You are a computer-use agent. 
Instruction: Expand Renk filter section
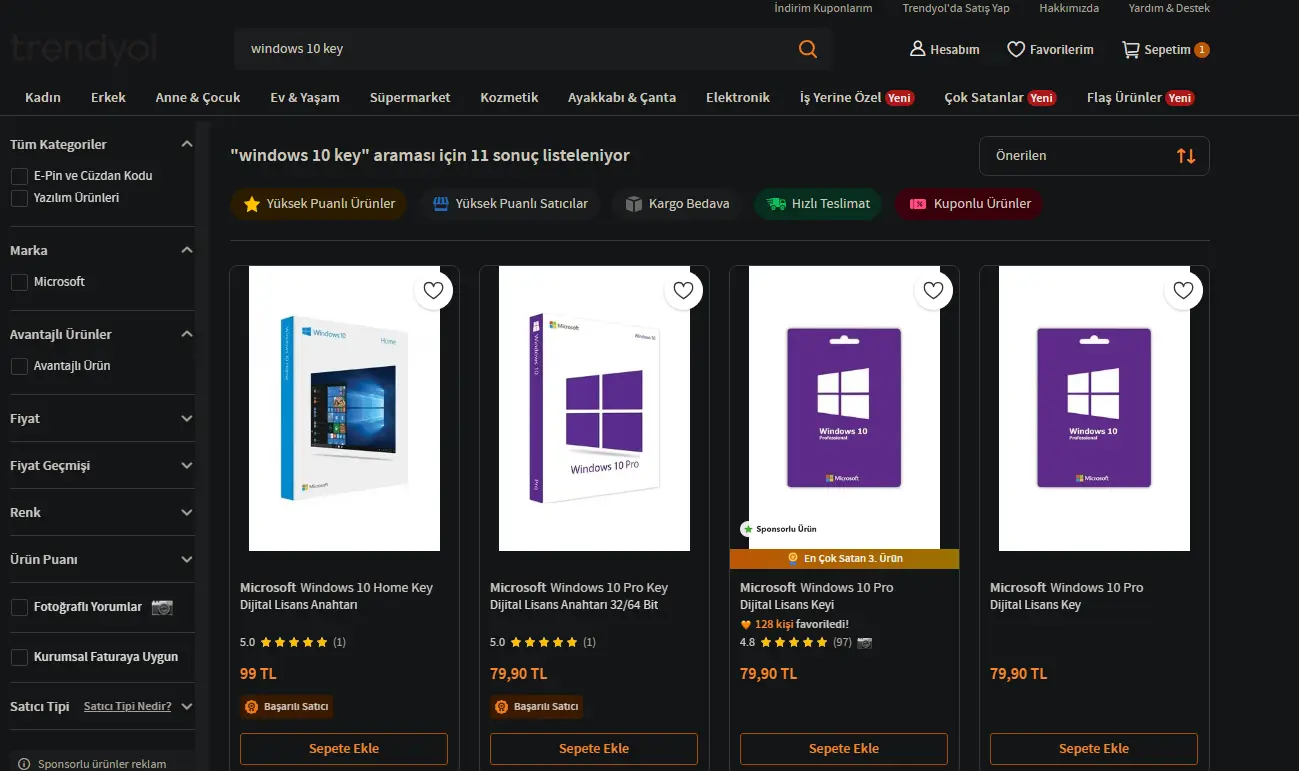coord(187,512)
